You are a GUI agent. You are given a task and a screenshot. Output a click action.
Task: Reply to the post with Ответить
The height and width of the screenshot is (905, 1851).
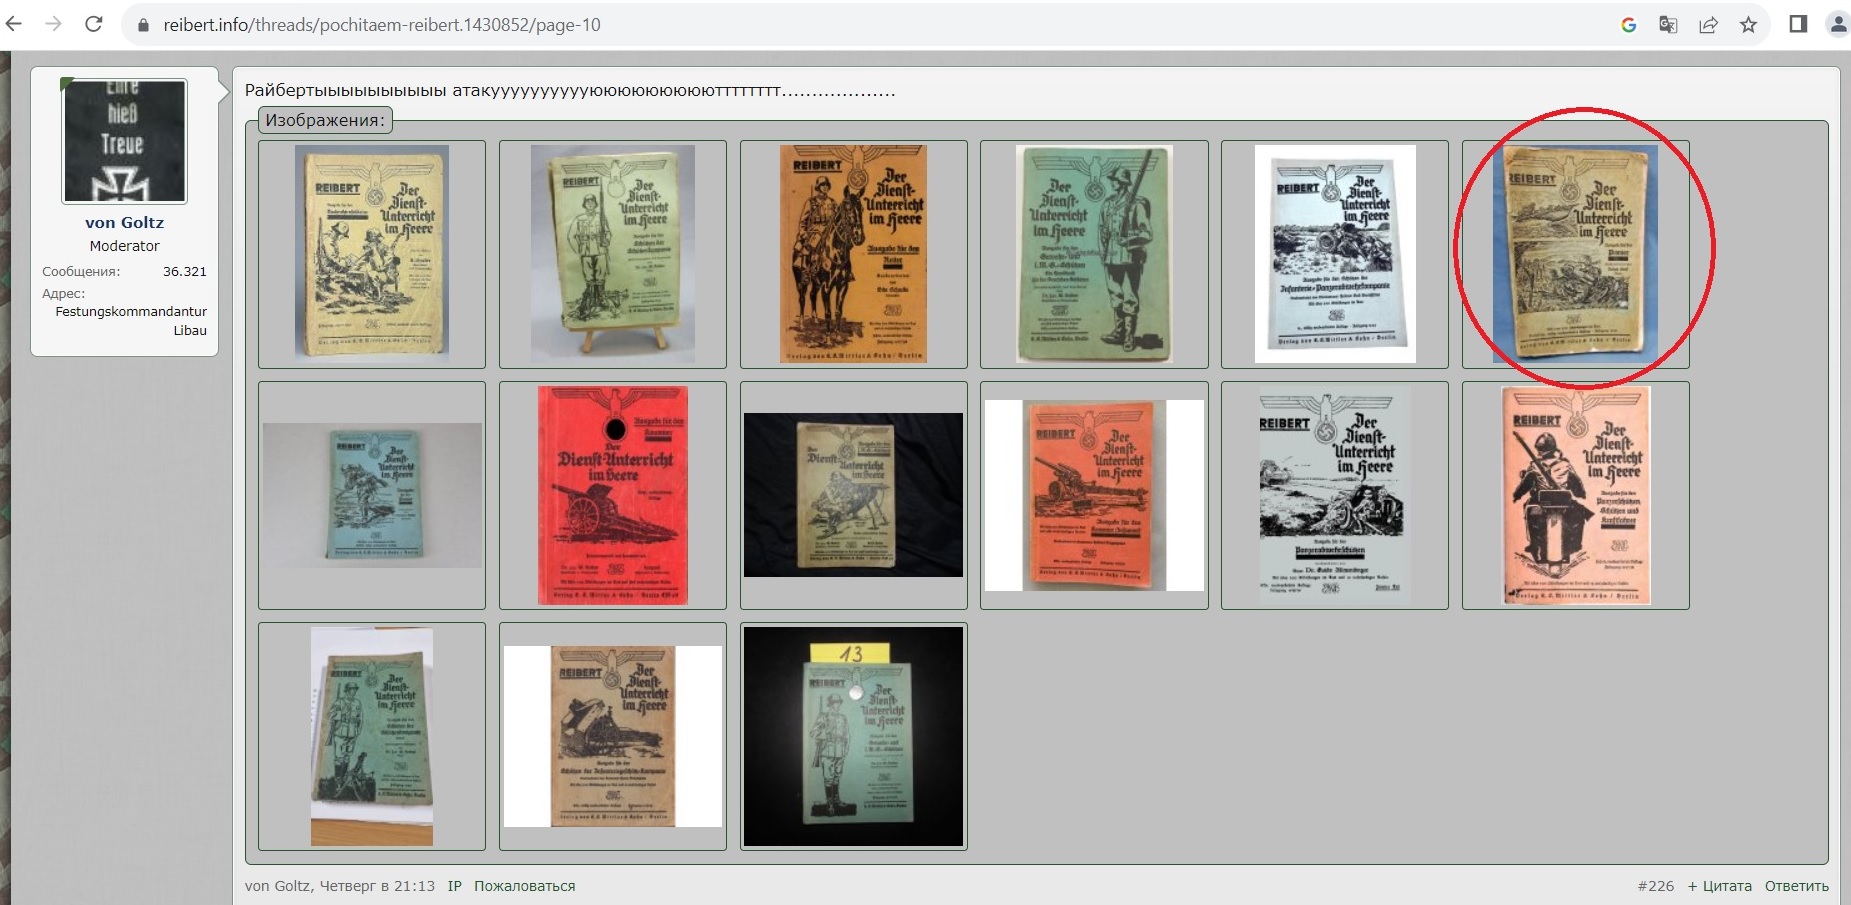coord(1796,886)
